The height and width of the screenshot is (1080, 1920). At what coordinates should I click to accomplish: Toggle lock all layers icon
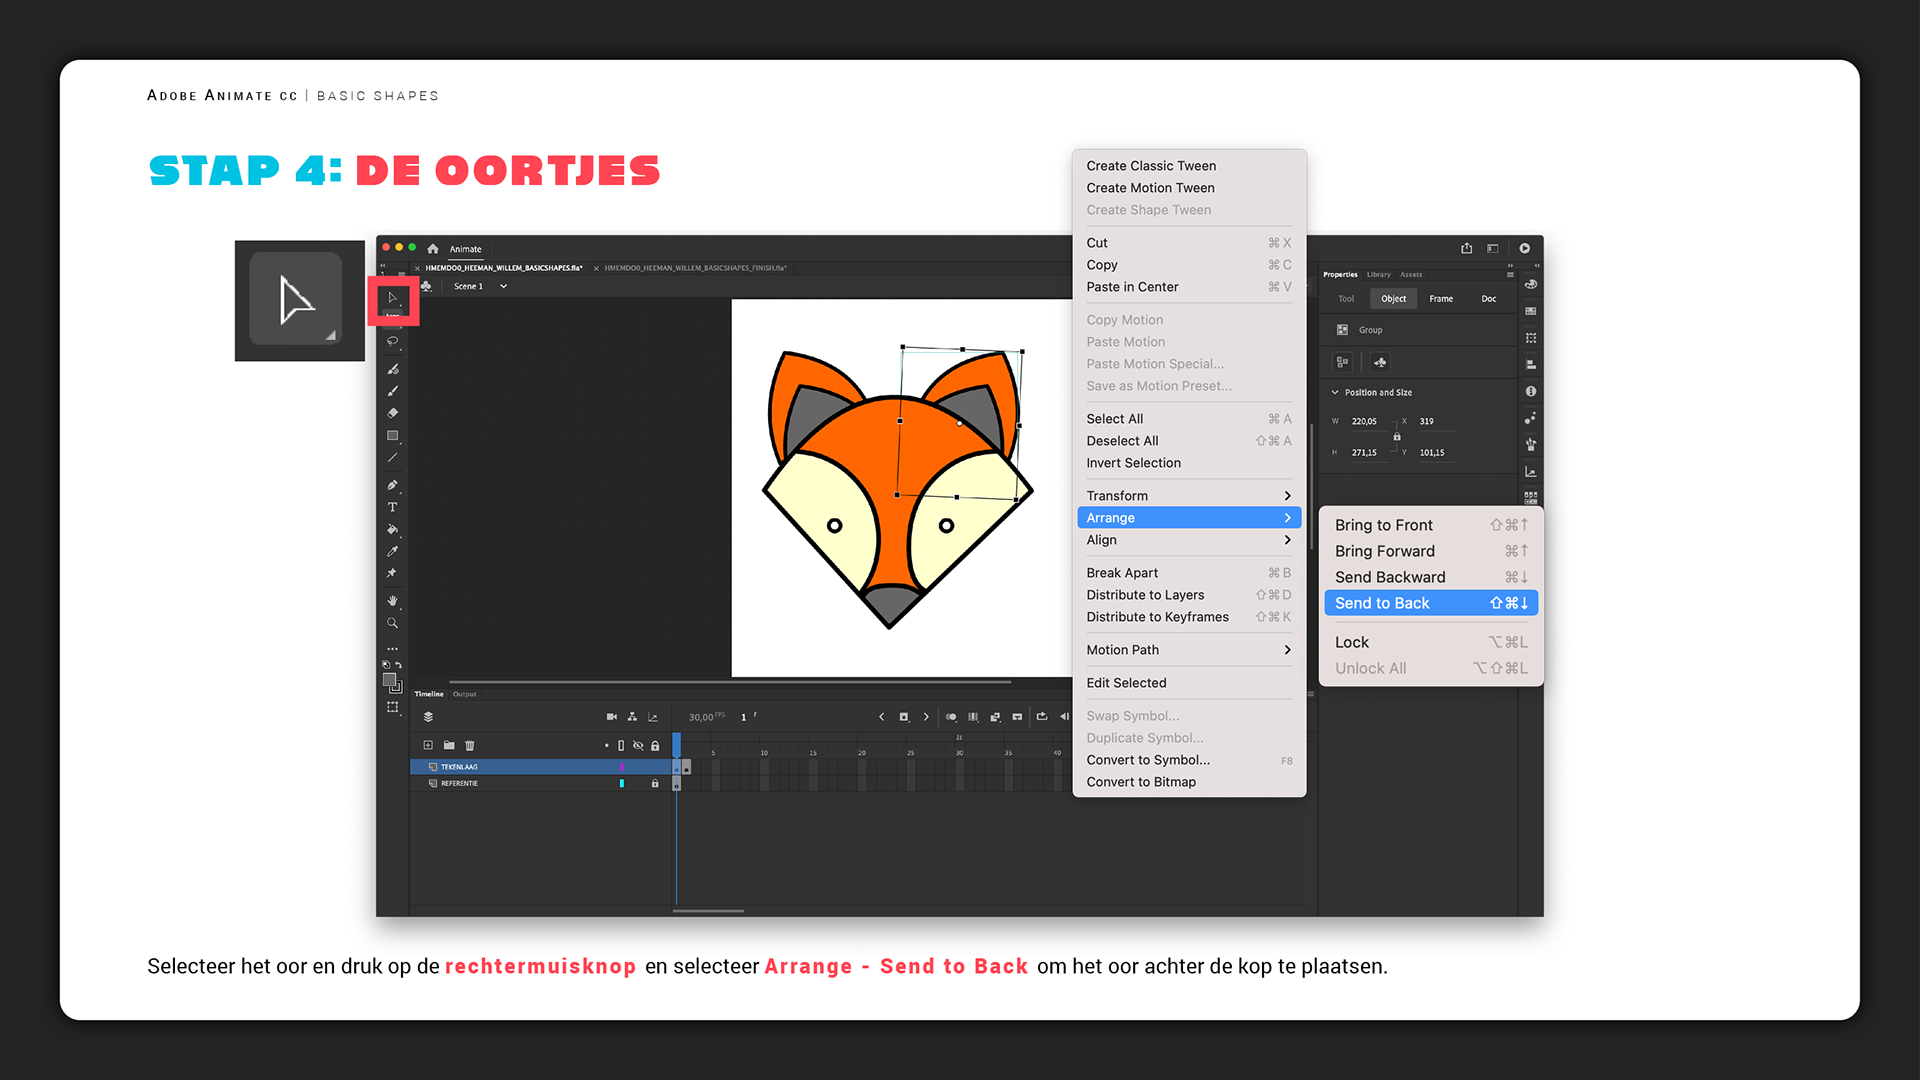point(655,745)
